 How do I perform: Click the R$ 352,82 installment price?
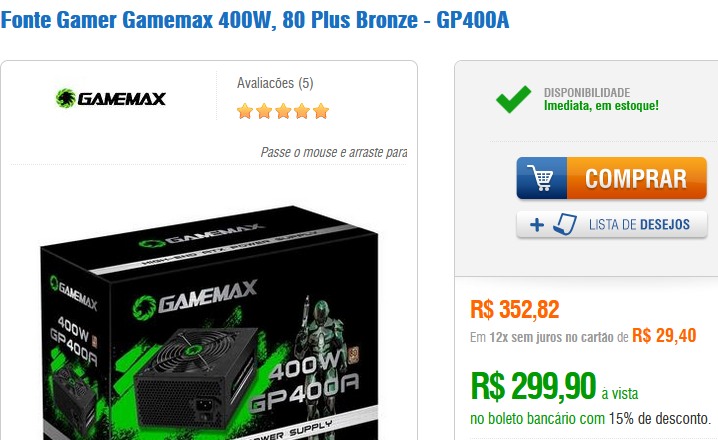click(x=515, y=310)
